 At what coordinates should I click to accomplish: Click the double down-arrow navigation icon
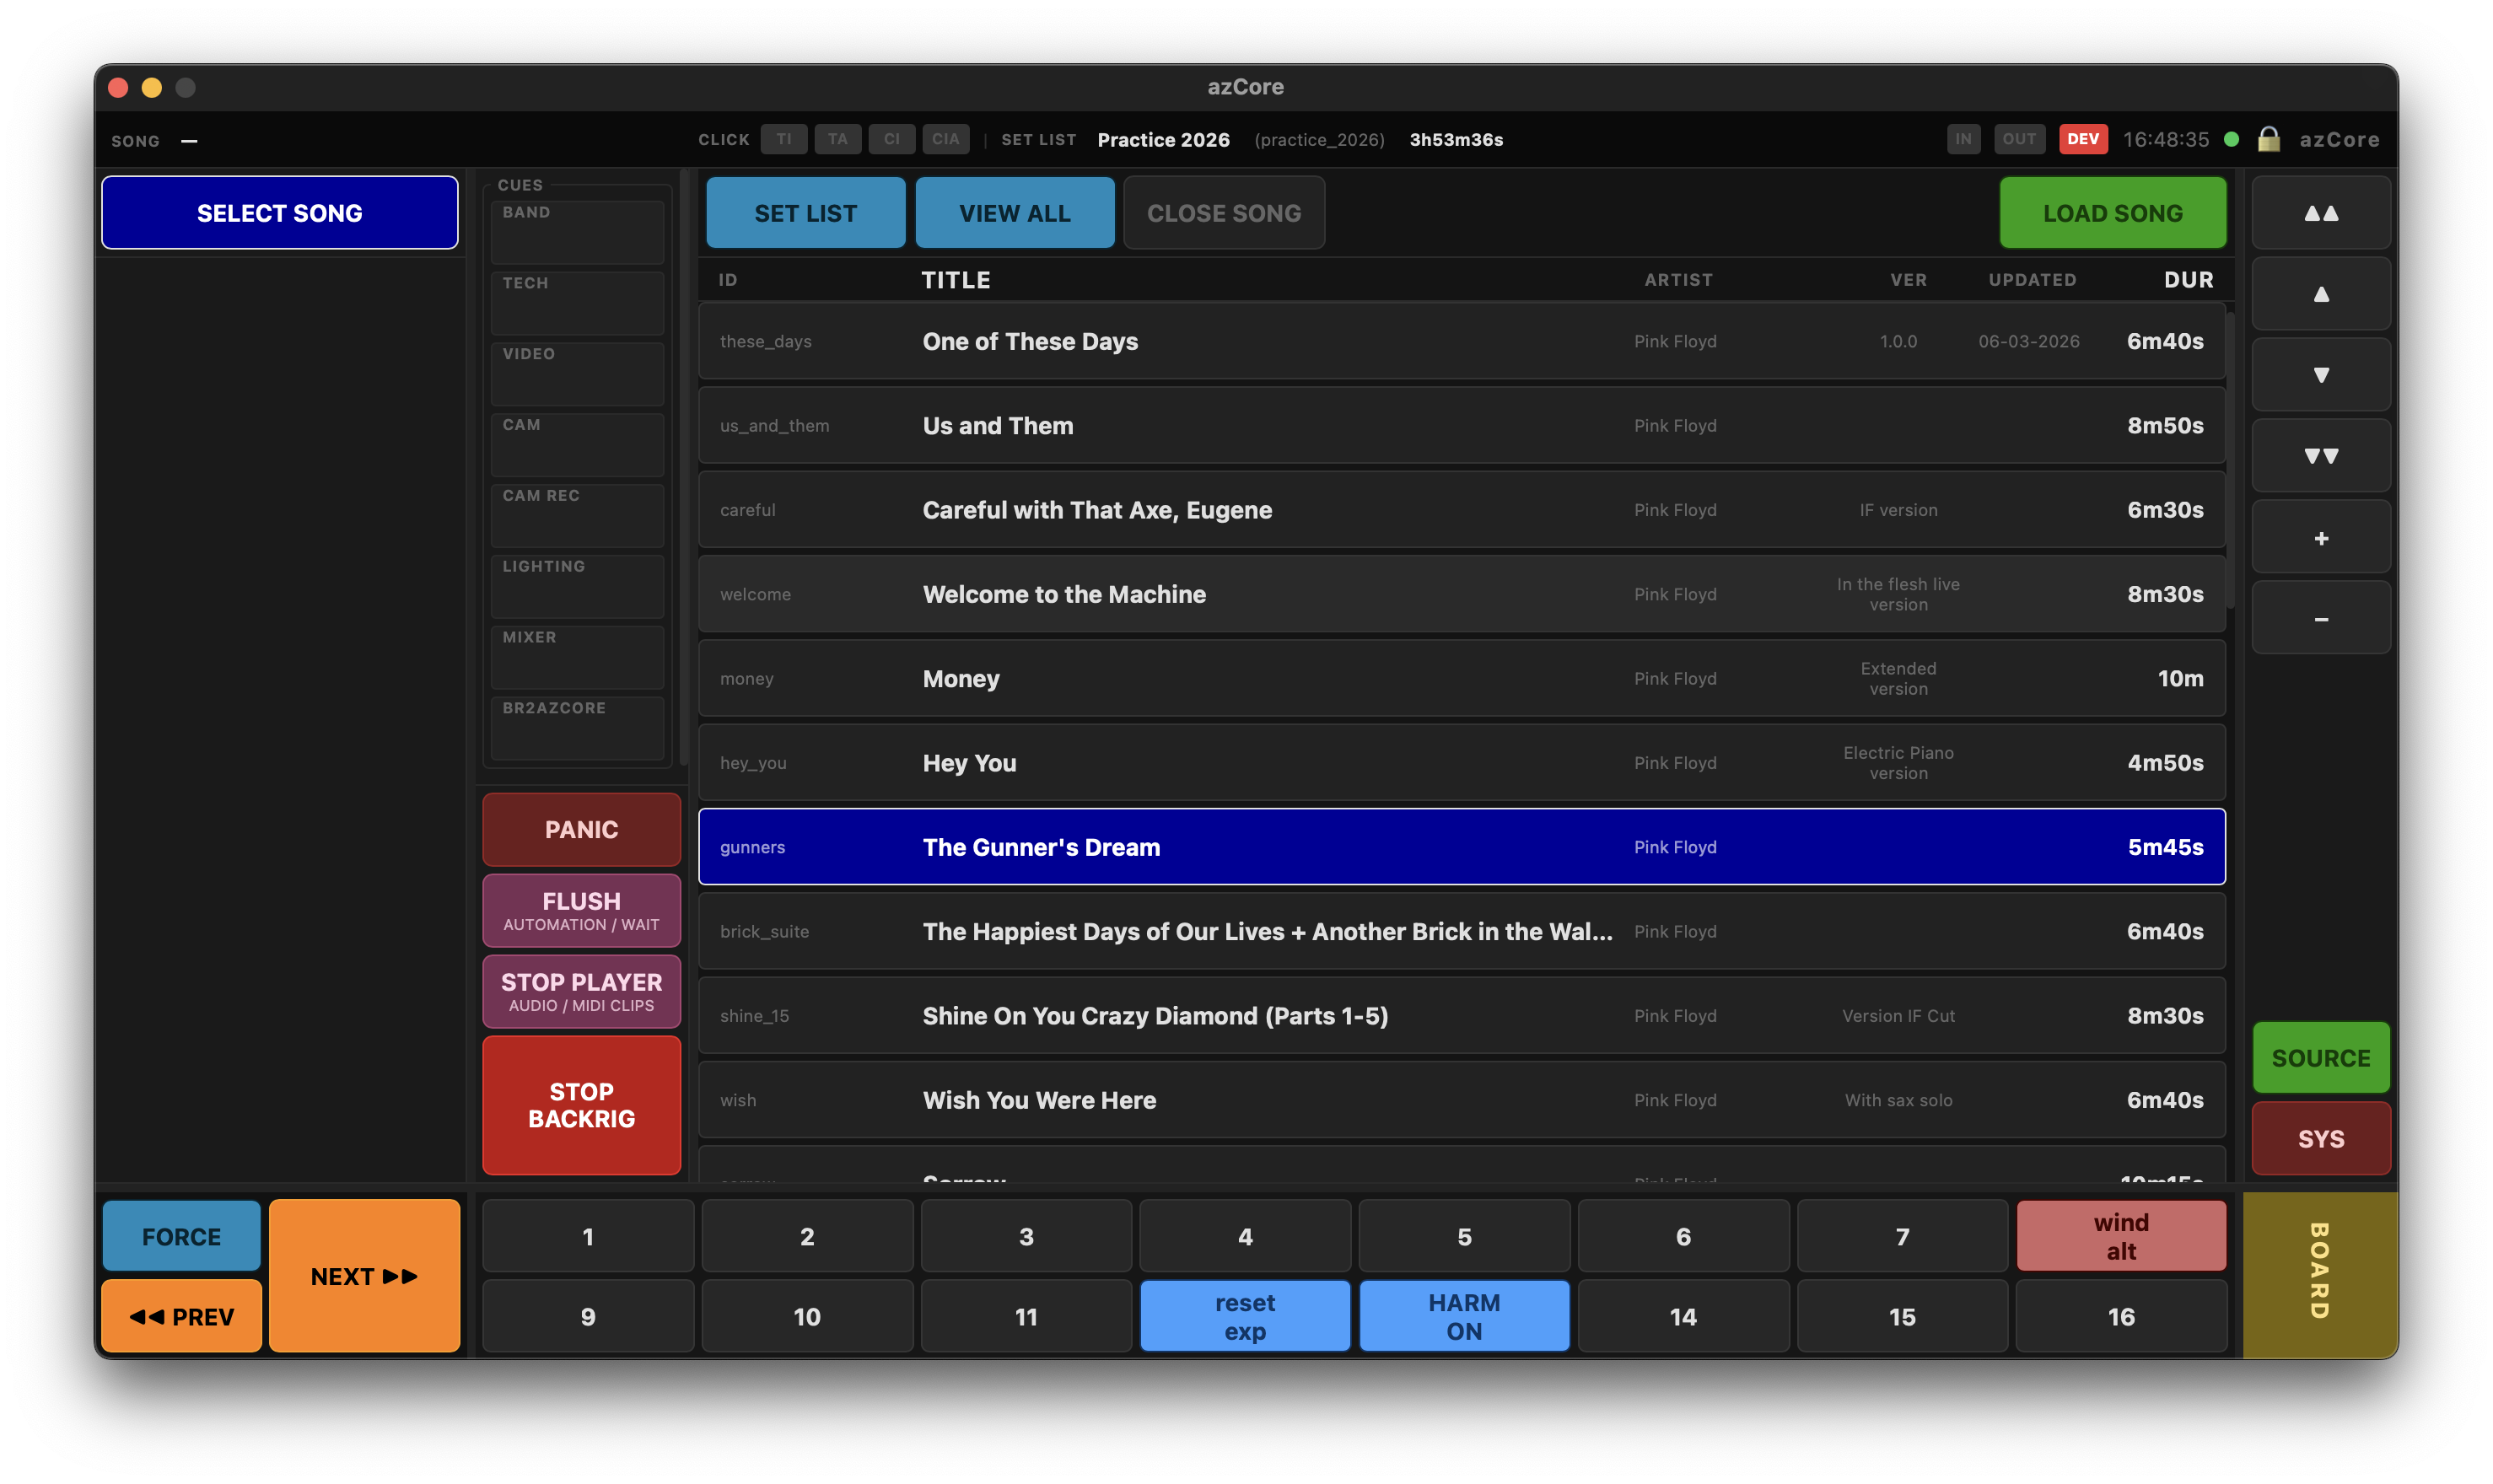click(x=2320, y=455)
